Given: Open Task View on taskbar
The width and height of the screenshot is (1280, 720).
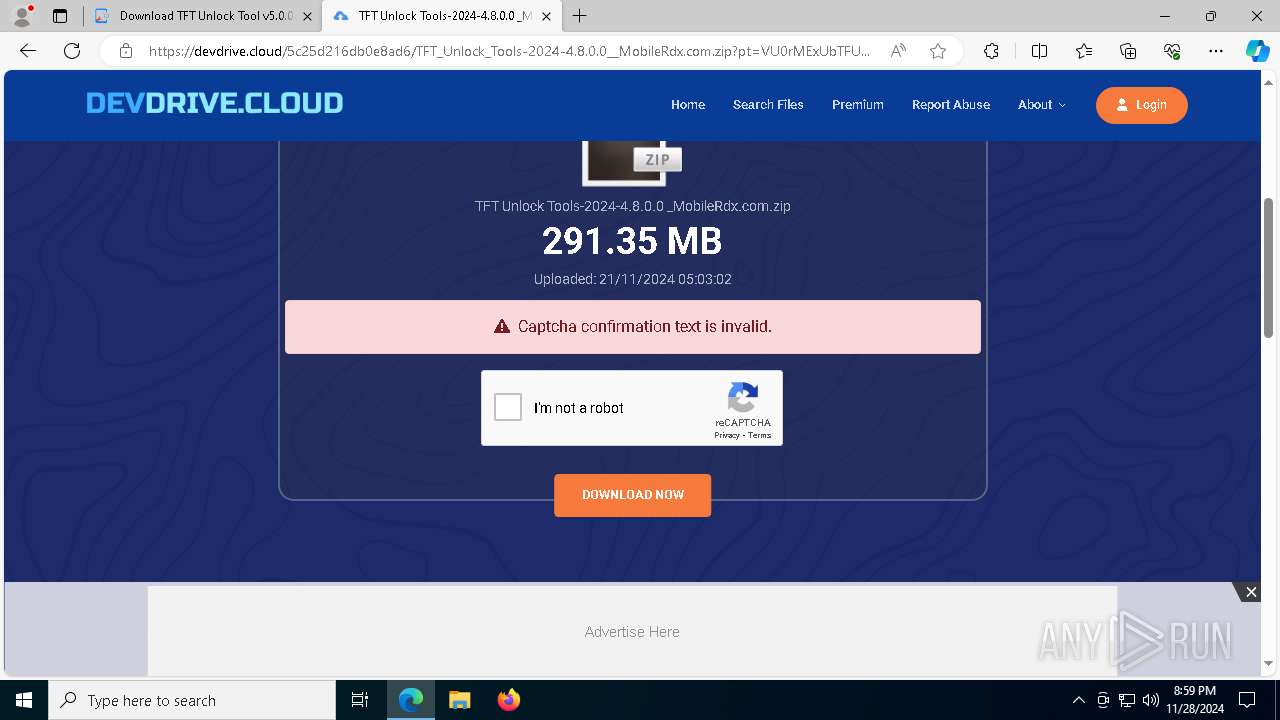Looking at the screenshot, I should point(360,700).
